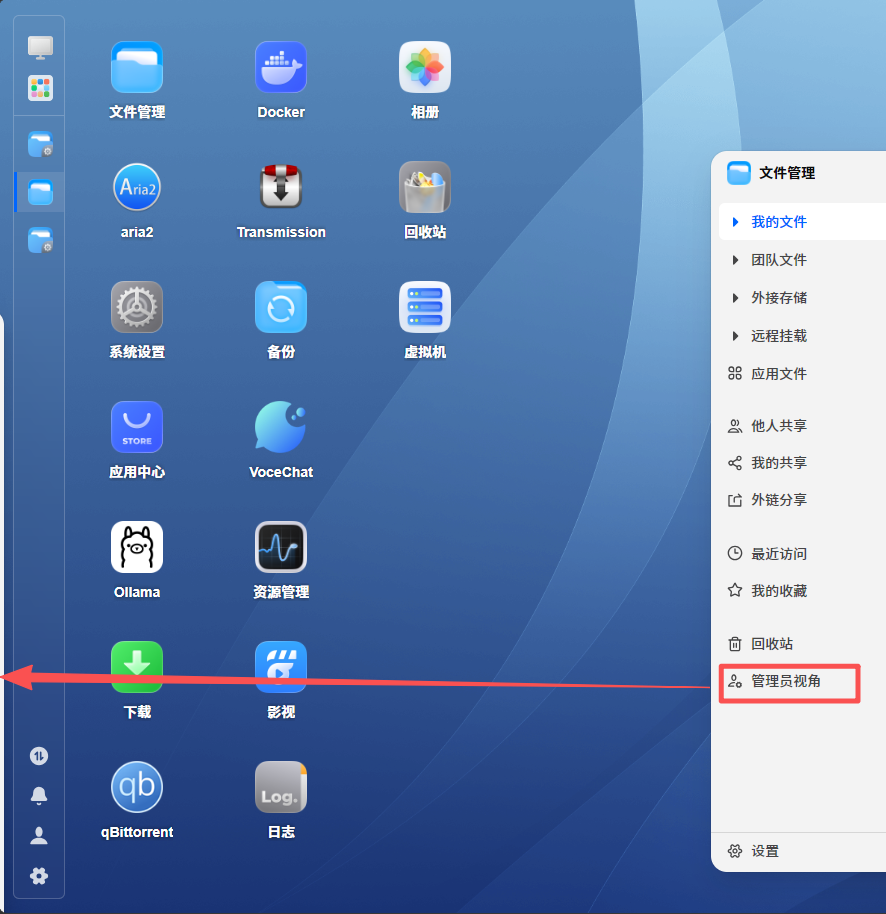Open the 日志 log app
The width and height of the screenshot is (886, 914).
[281, 787]
